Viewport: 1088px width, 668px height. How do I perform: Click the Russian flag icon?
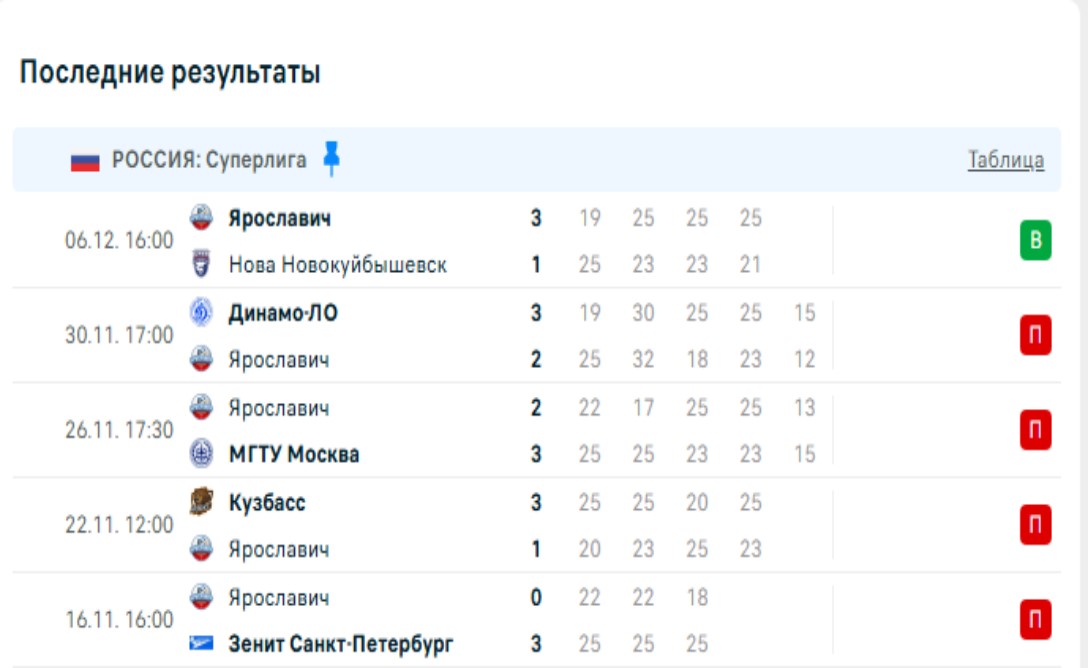coord(85,161)
